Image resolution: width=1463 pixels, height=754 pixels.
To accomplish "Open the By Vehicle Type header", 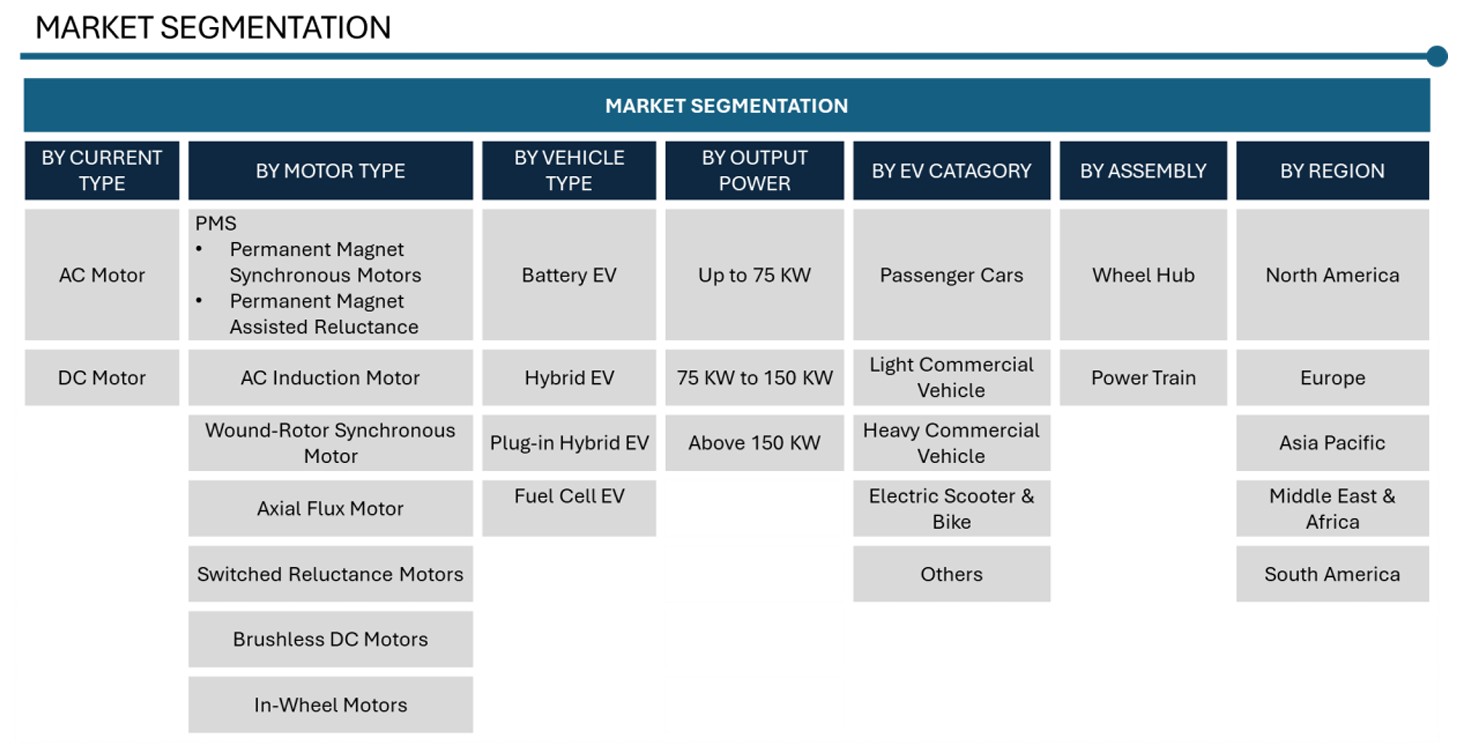I will [569, 171].
